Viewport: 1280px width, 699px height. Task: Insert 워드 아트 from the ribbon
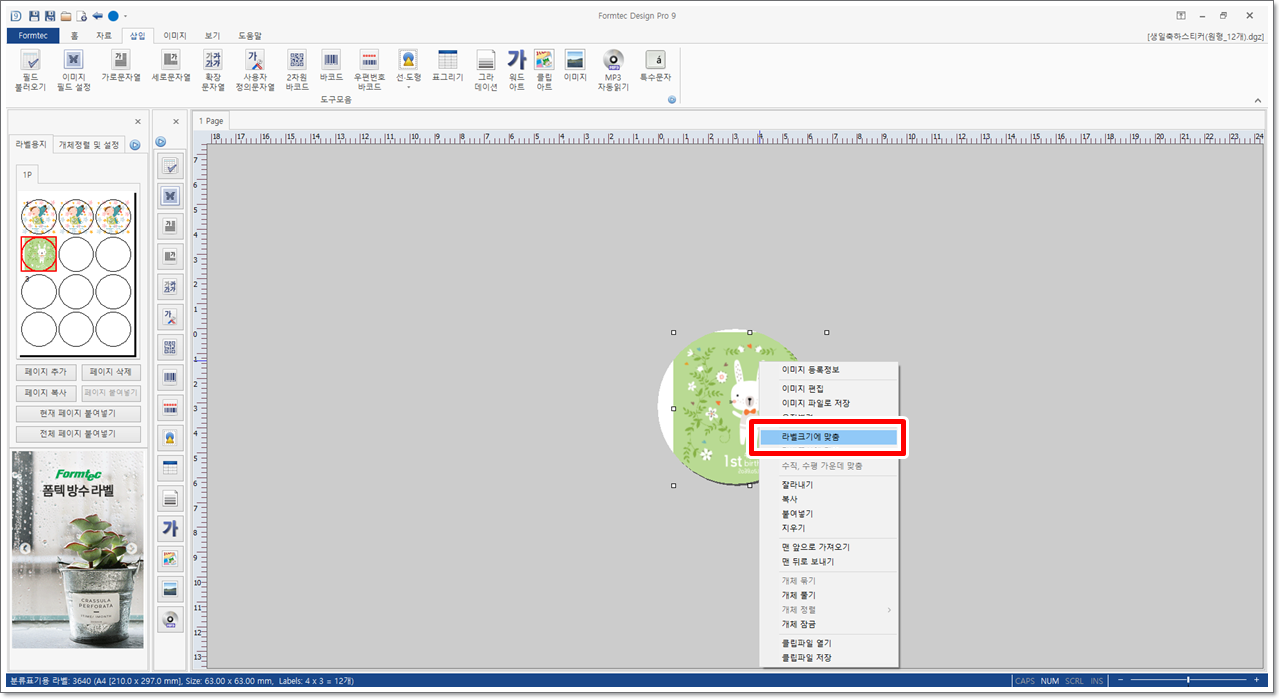click(x=516, y=70)
